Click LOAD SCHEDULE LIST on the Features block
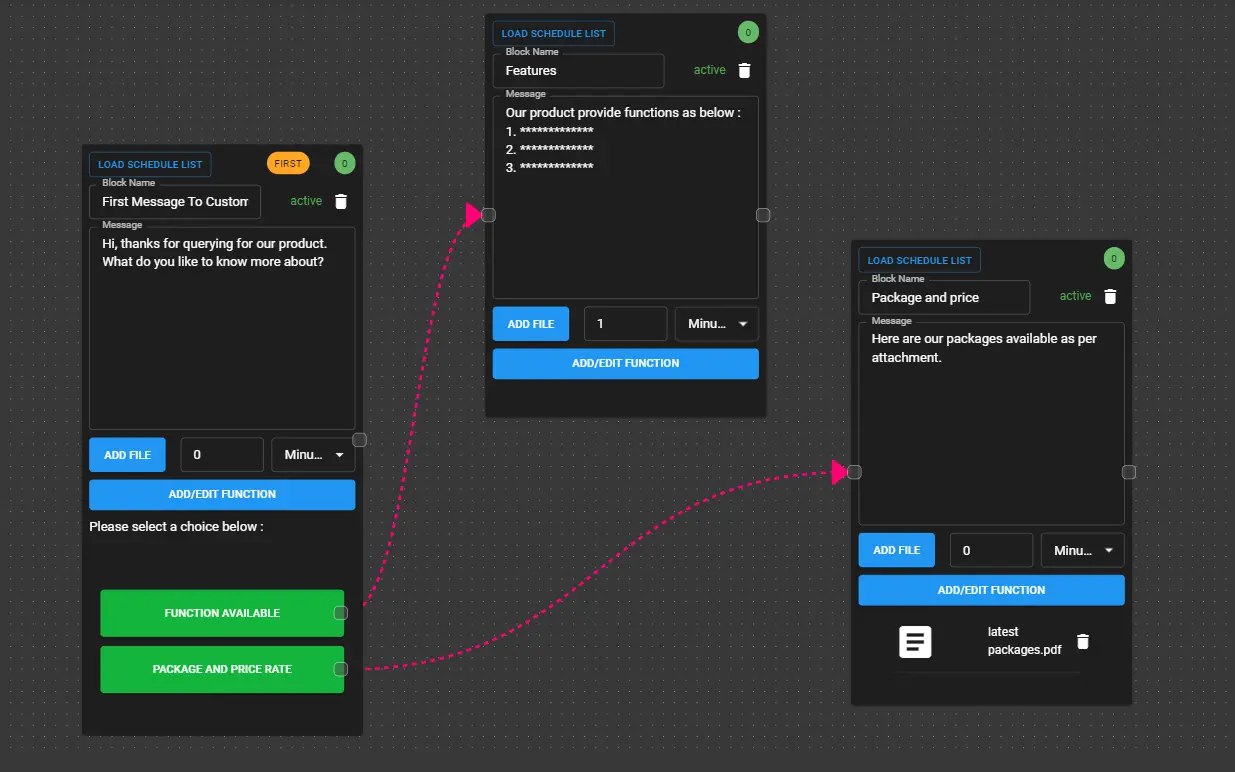The image size is (1235, 772). click(x=552, y=32)
